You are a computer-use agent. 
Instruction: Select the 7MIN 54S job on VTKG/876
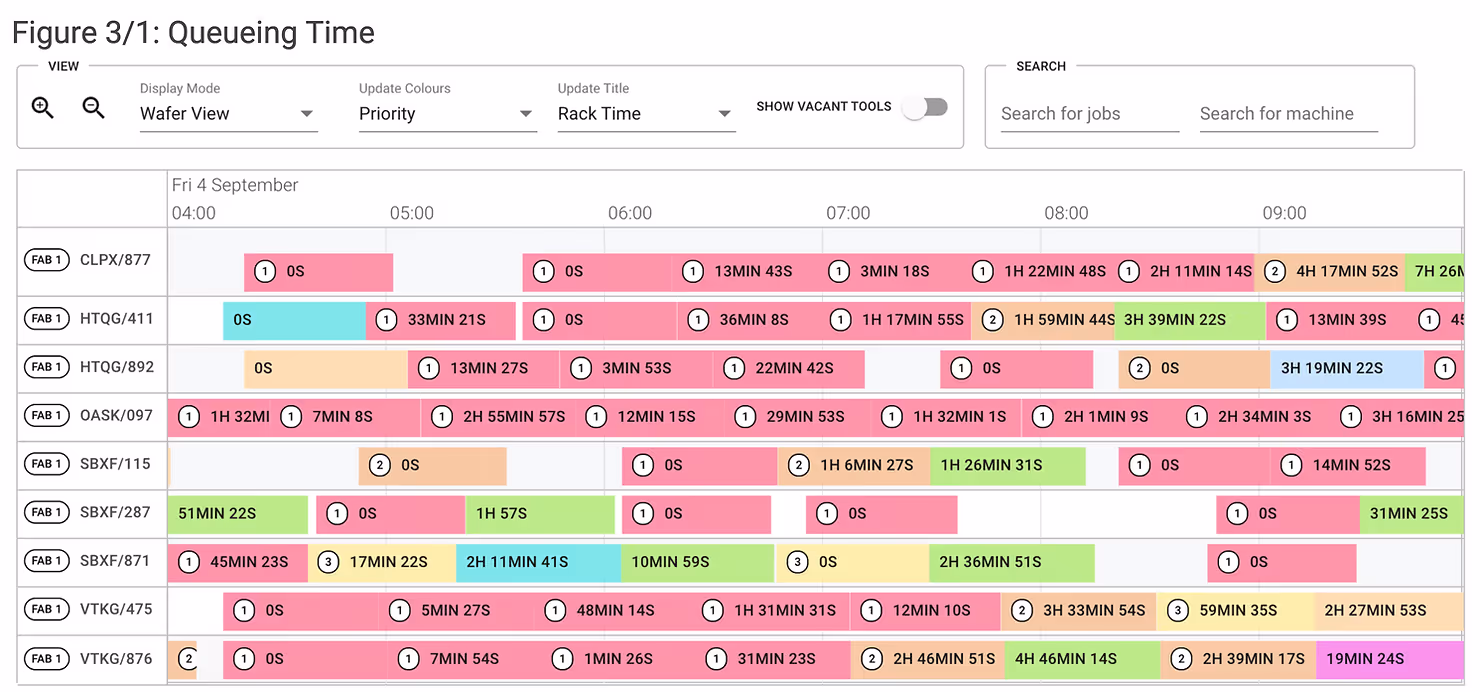point(463,659)
